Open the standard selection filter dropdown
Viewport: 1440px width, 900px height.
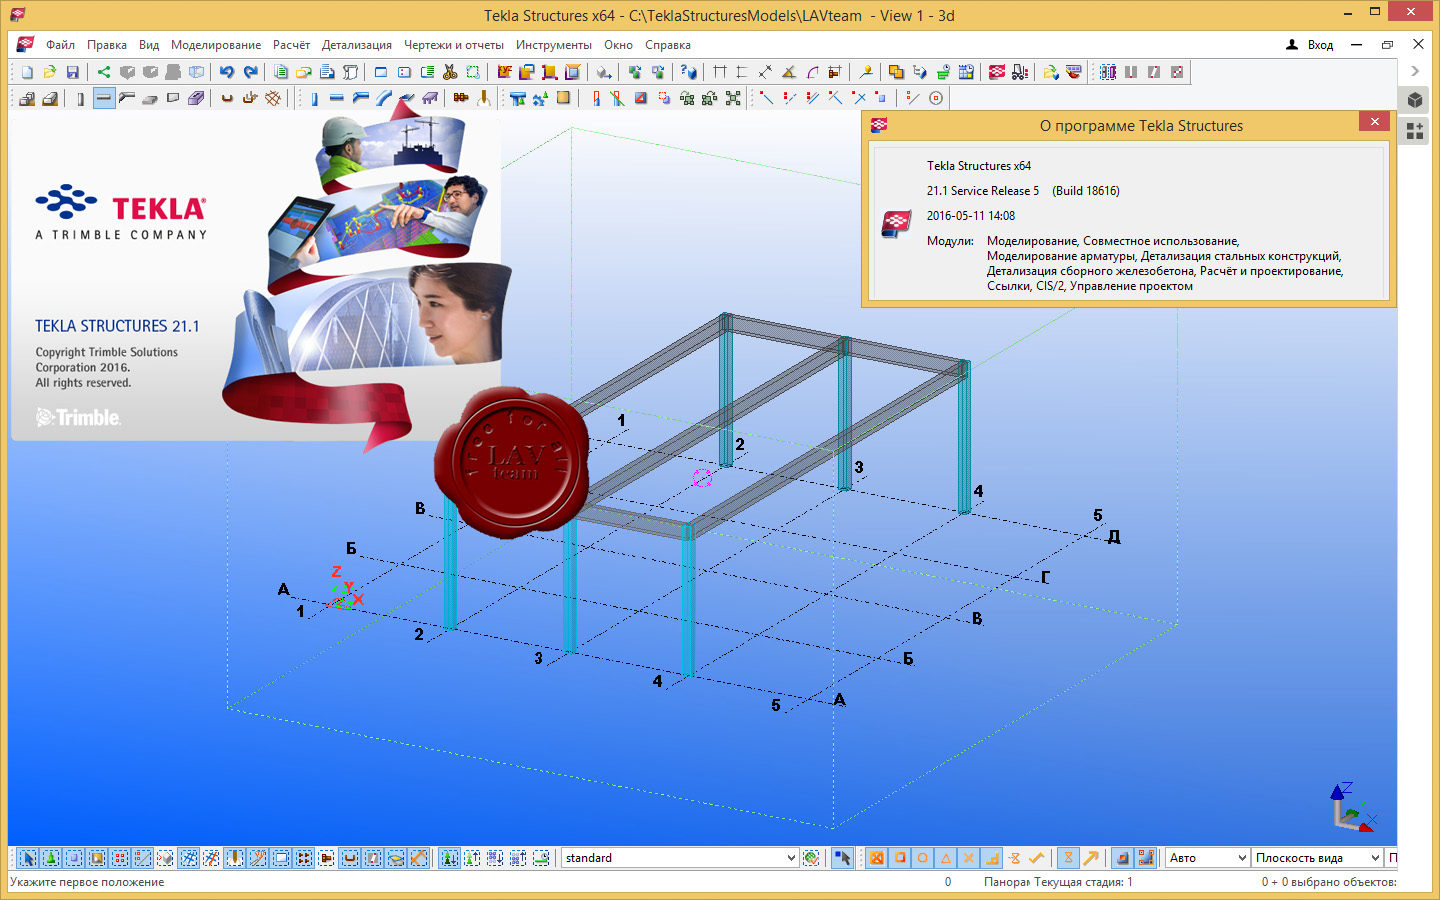680,858
